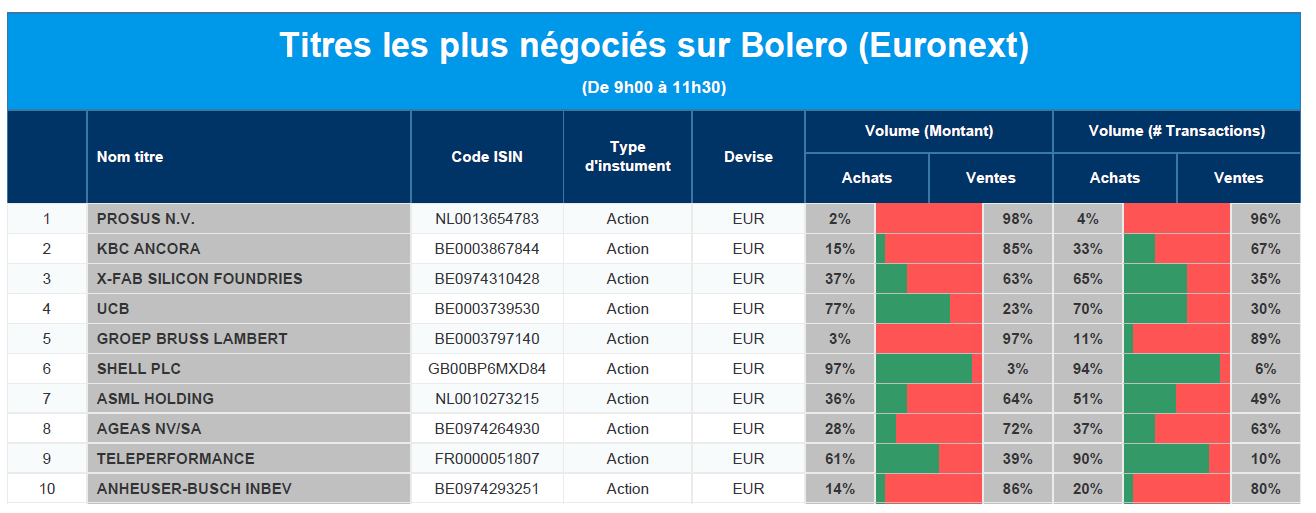Click the "Volume (# Transactions)" header
Screen dimensions: 1316x513
pyautogui.click(x=1176, y=131)
